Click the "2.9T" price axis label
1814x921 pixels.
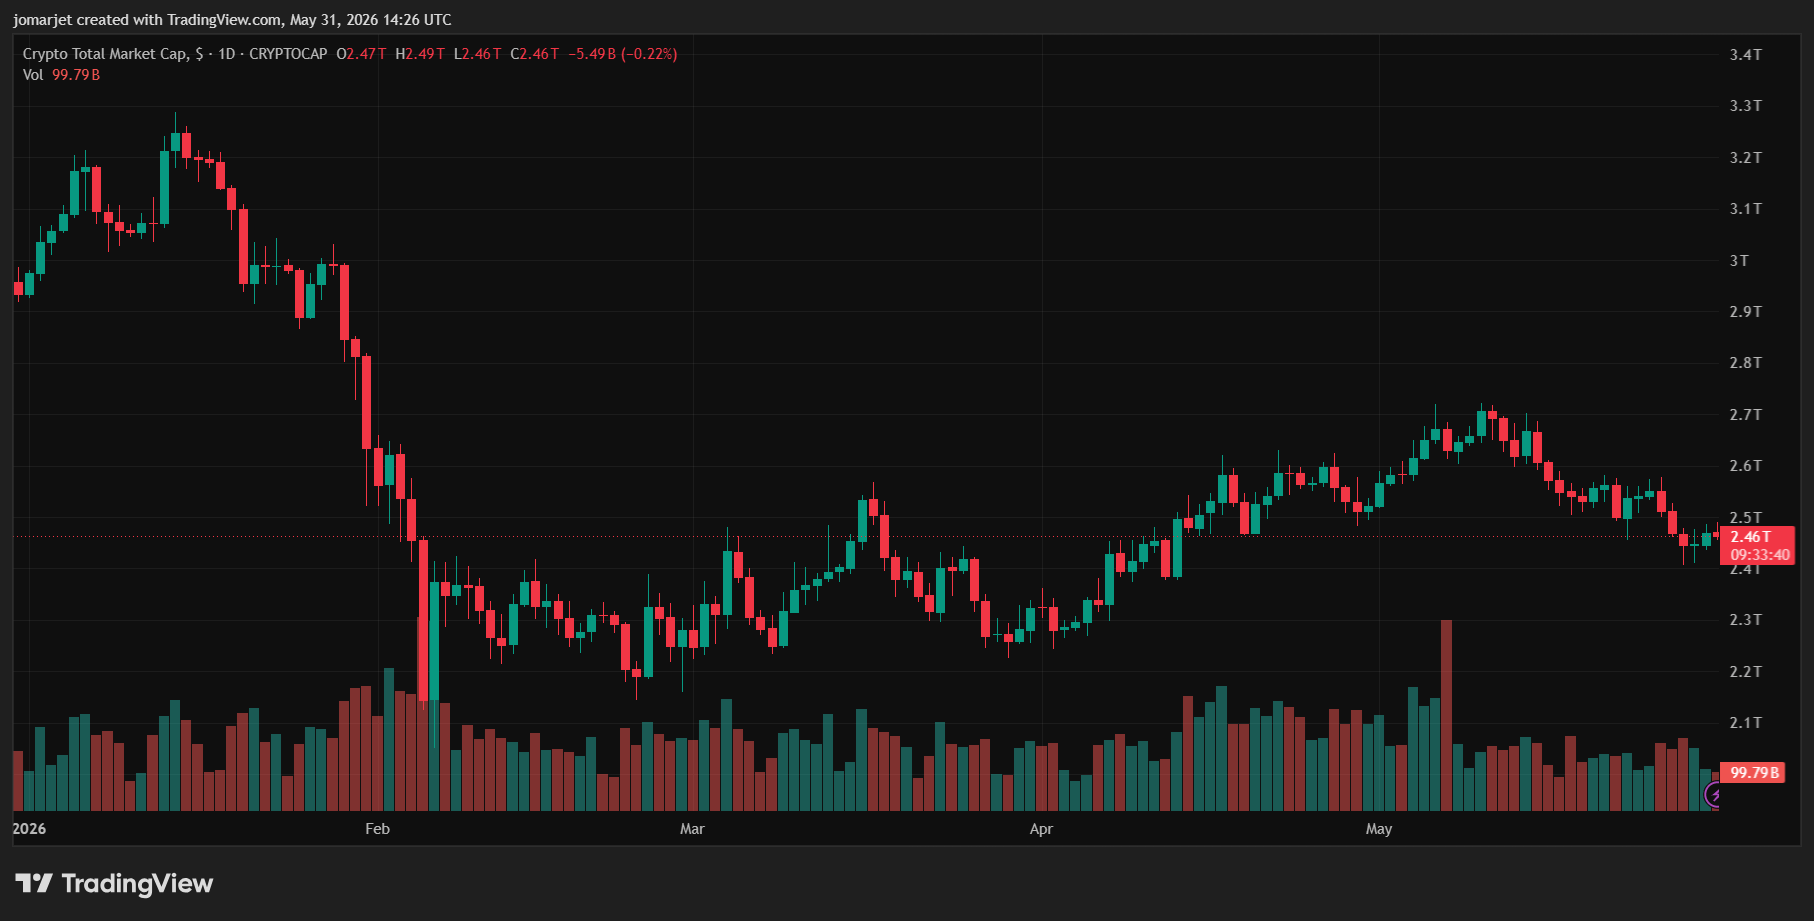point(1746,312)
